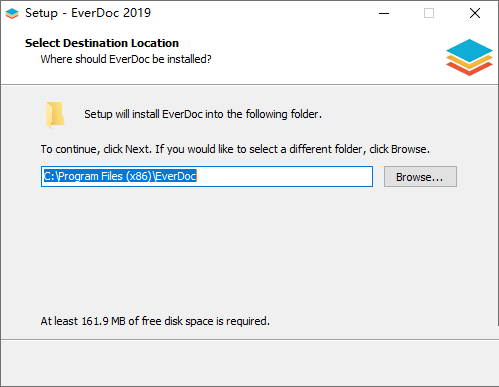Minimize the EverDoc Setup window

pyautogui.click(x=384, y=13)
